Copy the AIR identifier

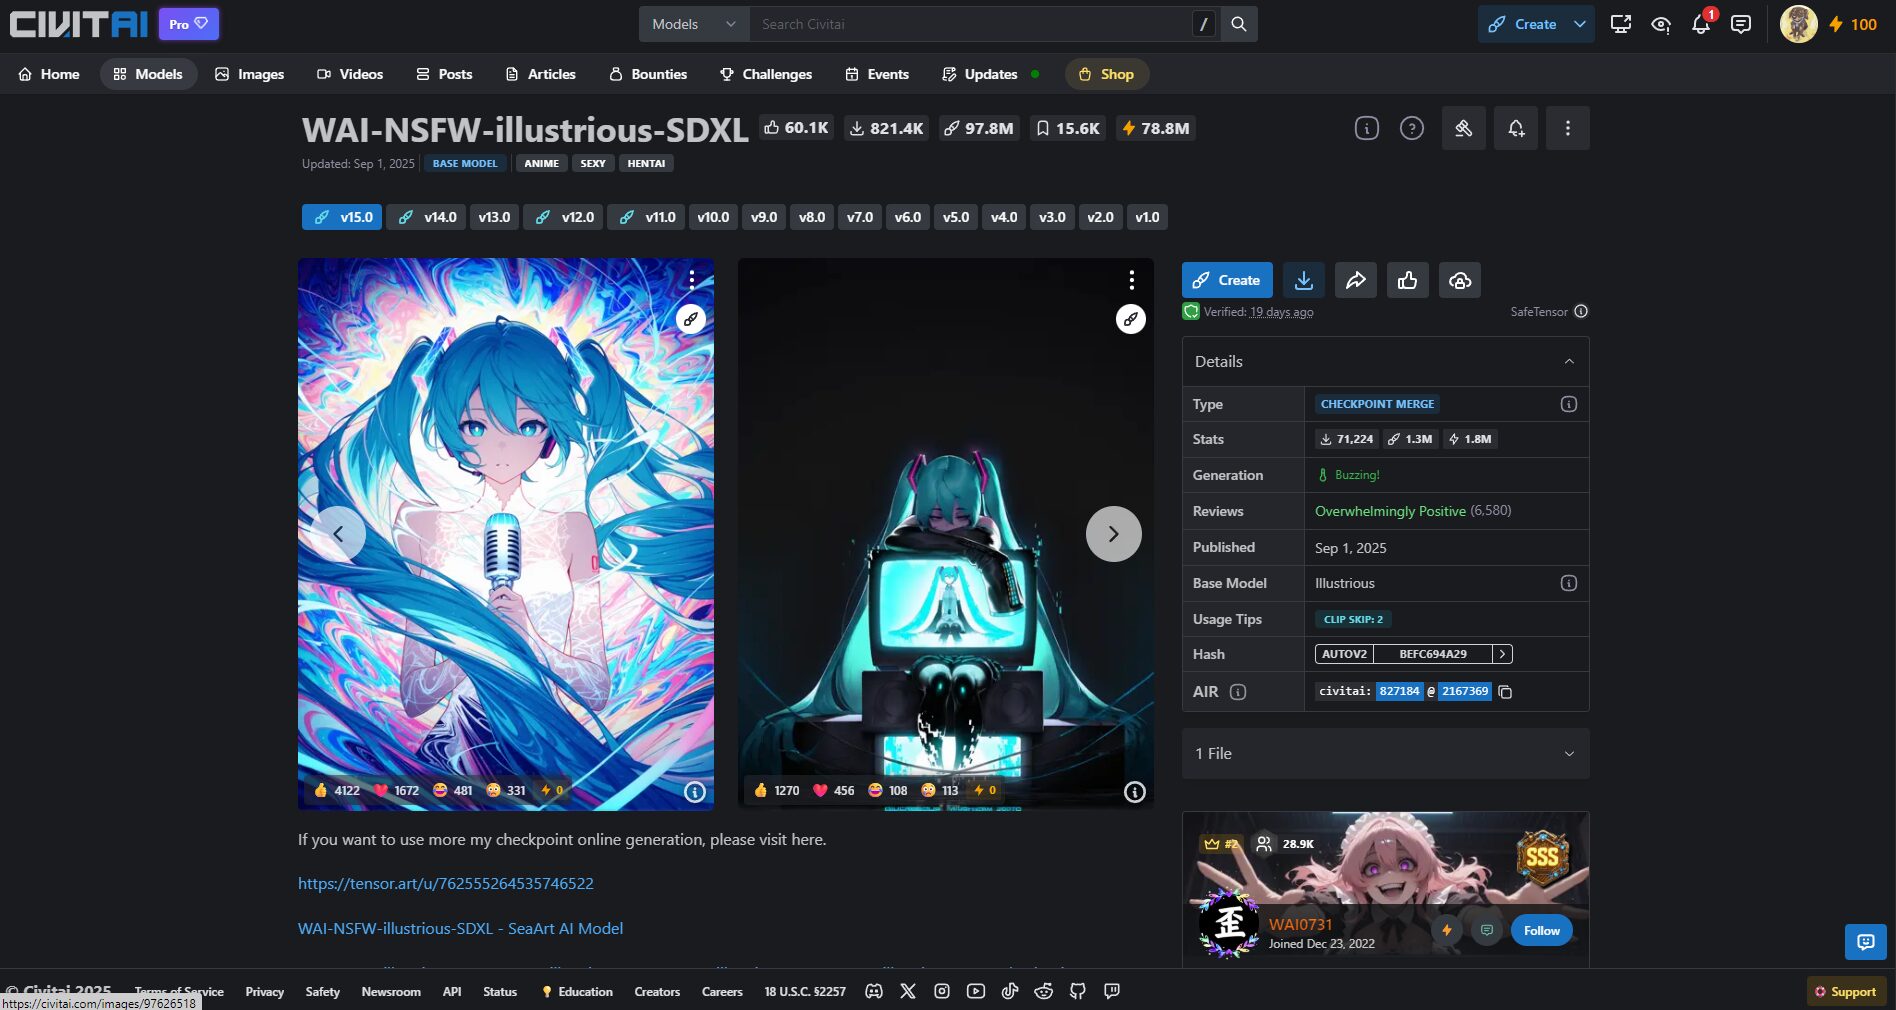[1505, 692]
